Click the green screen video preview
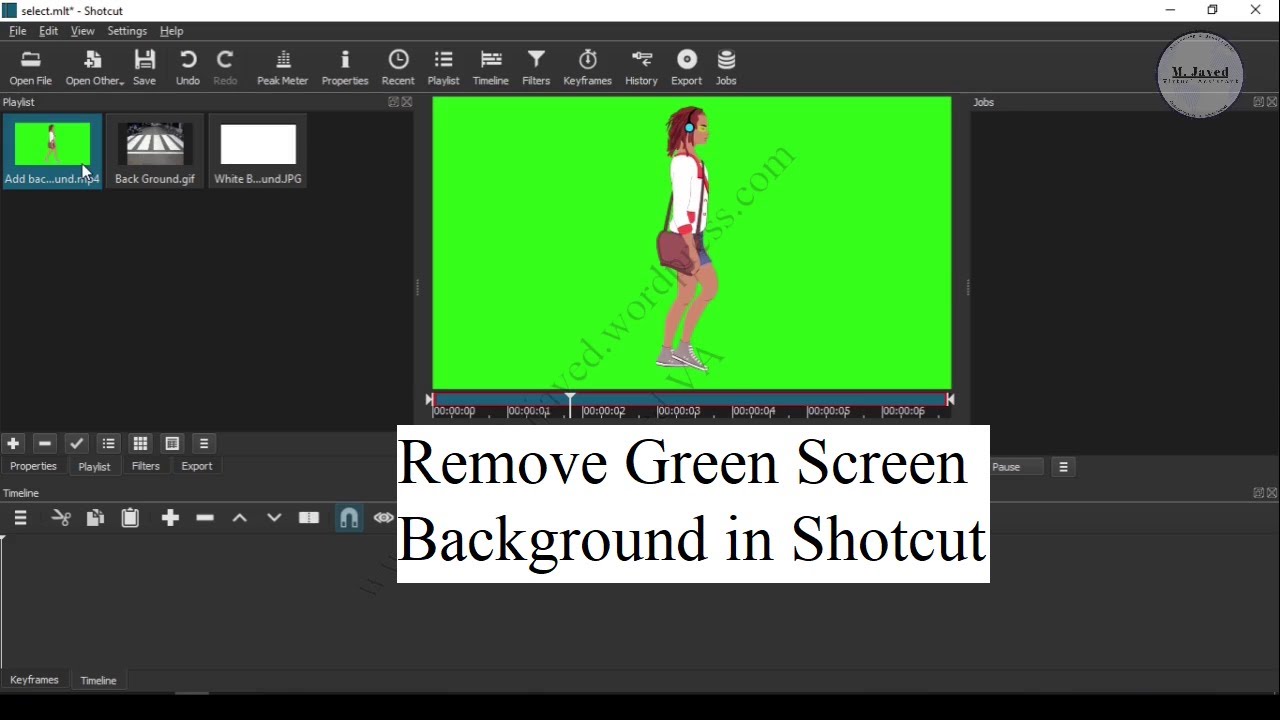The image size is (1280, 720). [692, 243]
